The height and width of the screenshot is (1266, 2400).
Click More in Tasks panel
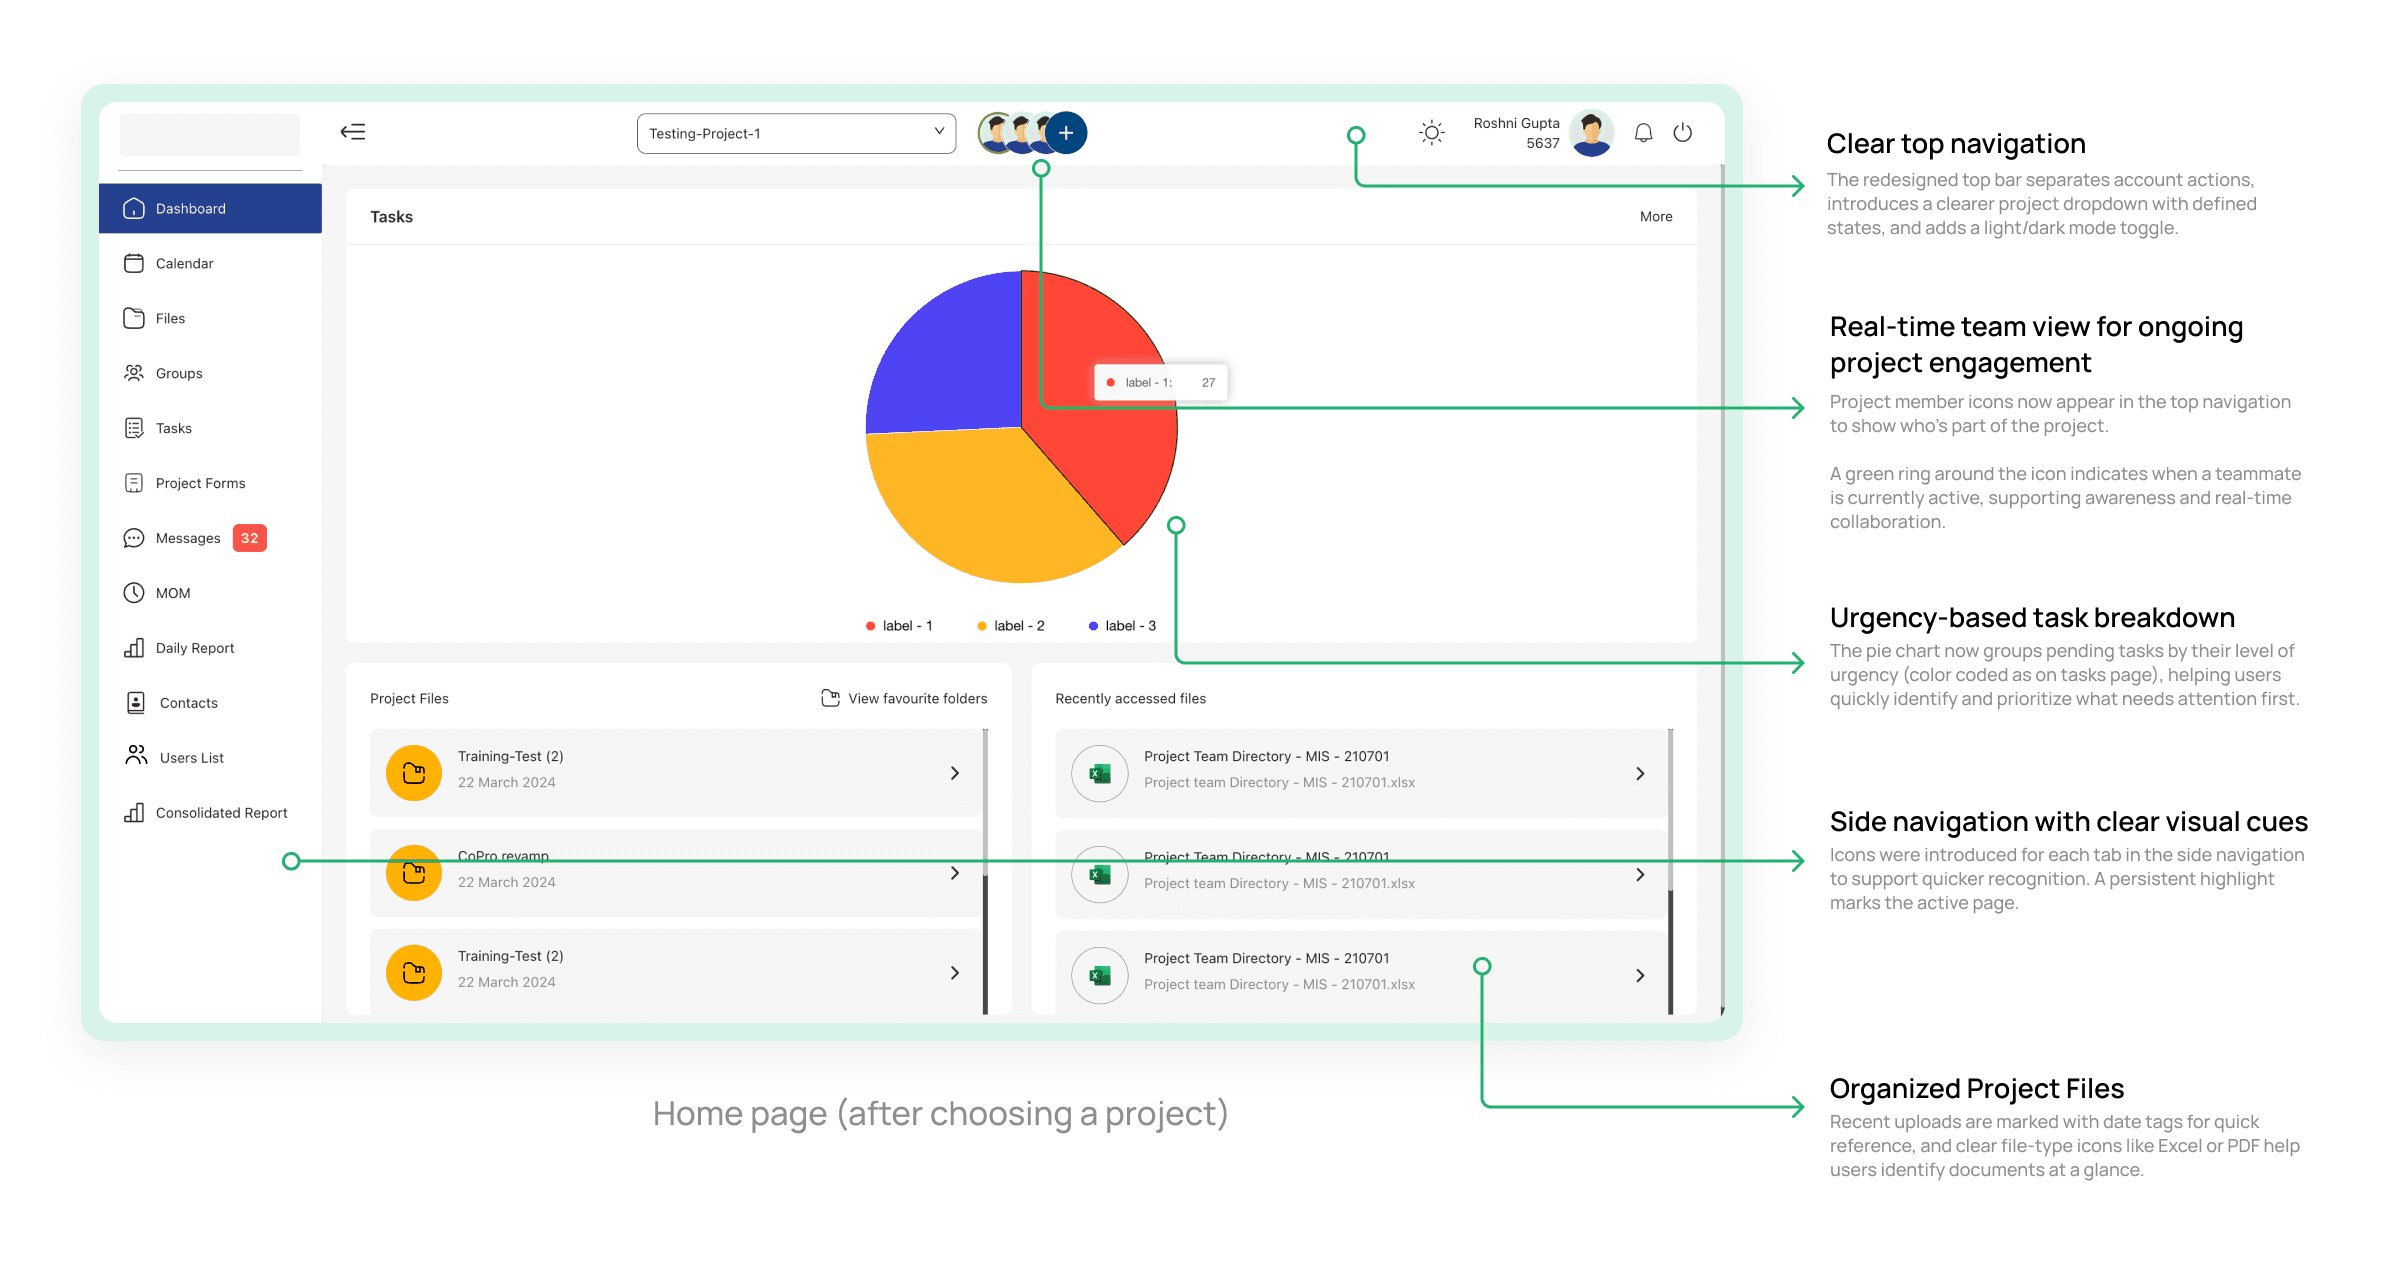click(1656, 216)
